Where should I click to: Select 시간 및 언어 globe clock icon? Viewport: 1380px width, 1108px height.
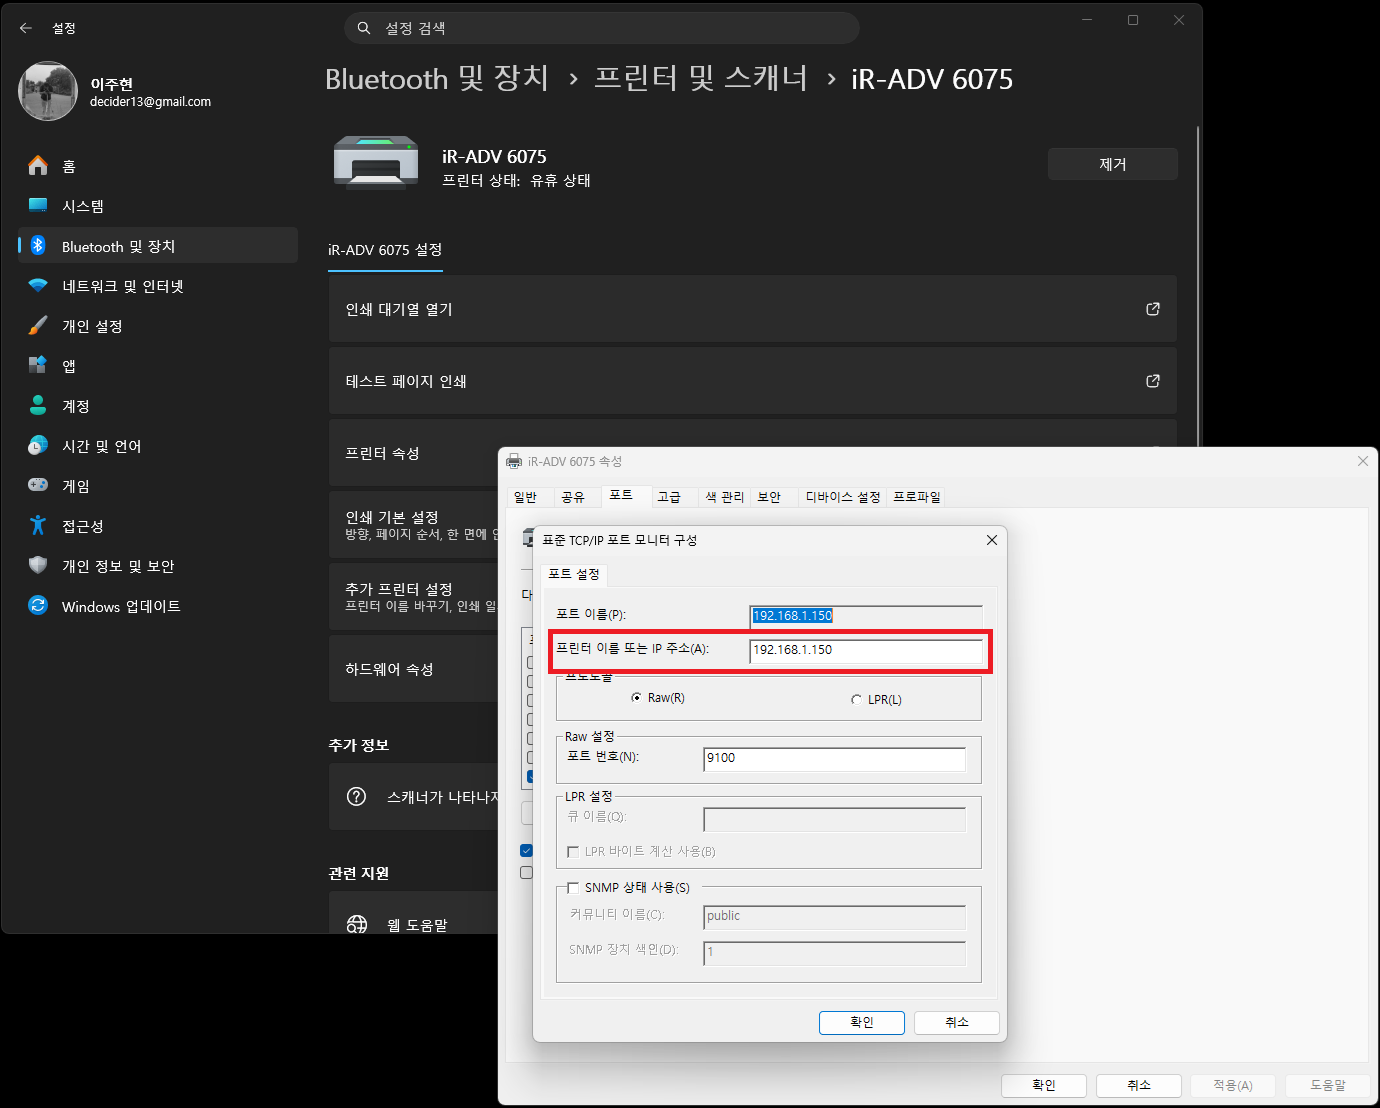tap(38, 445)
